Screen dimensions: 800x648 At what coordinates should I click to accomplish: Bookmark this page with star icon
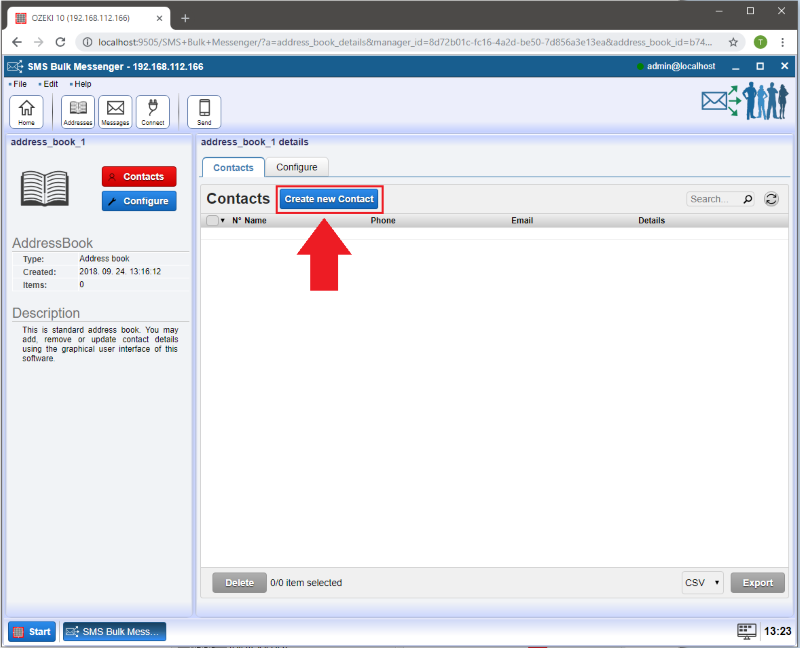[x=733, y=42]
